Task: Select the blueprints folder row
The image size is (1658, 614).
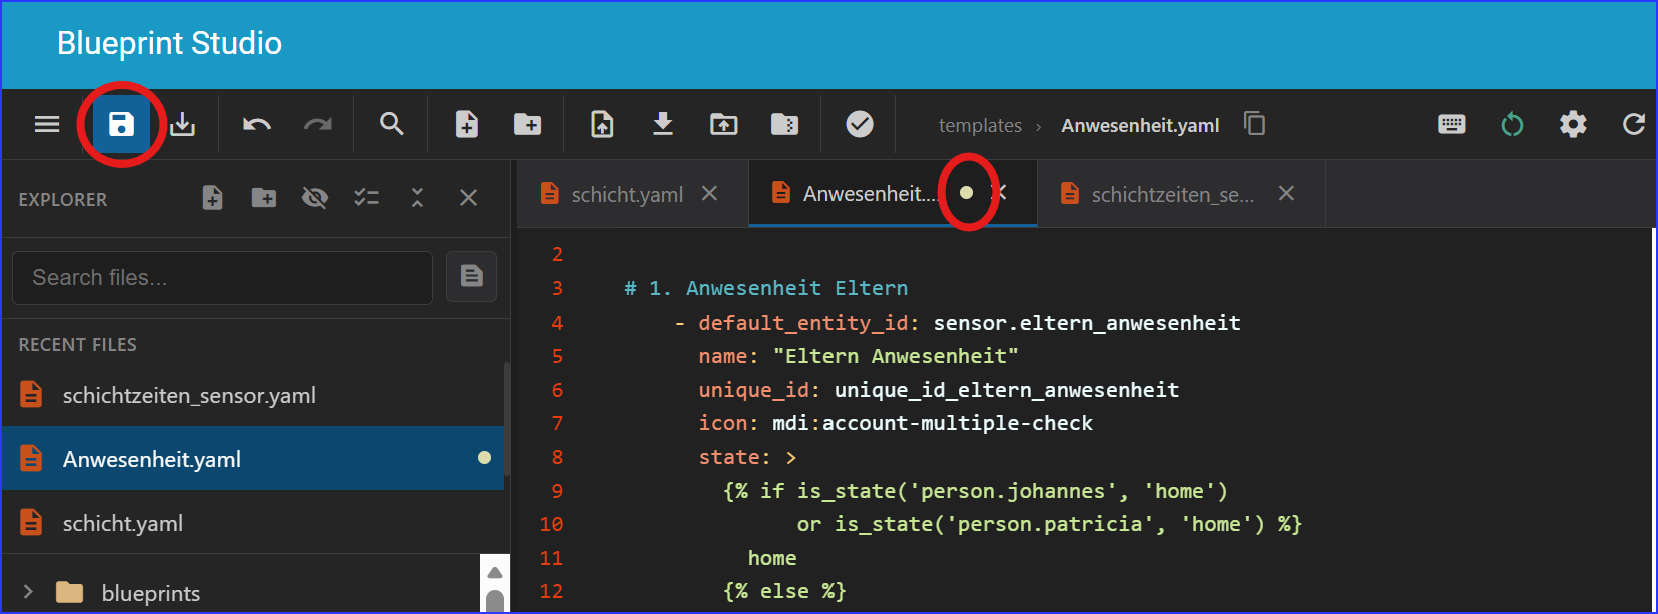Action: pos(241,592)
